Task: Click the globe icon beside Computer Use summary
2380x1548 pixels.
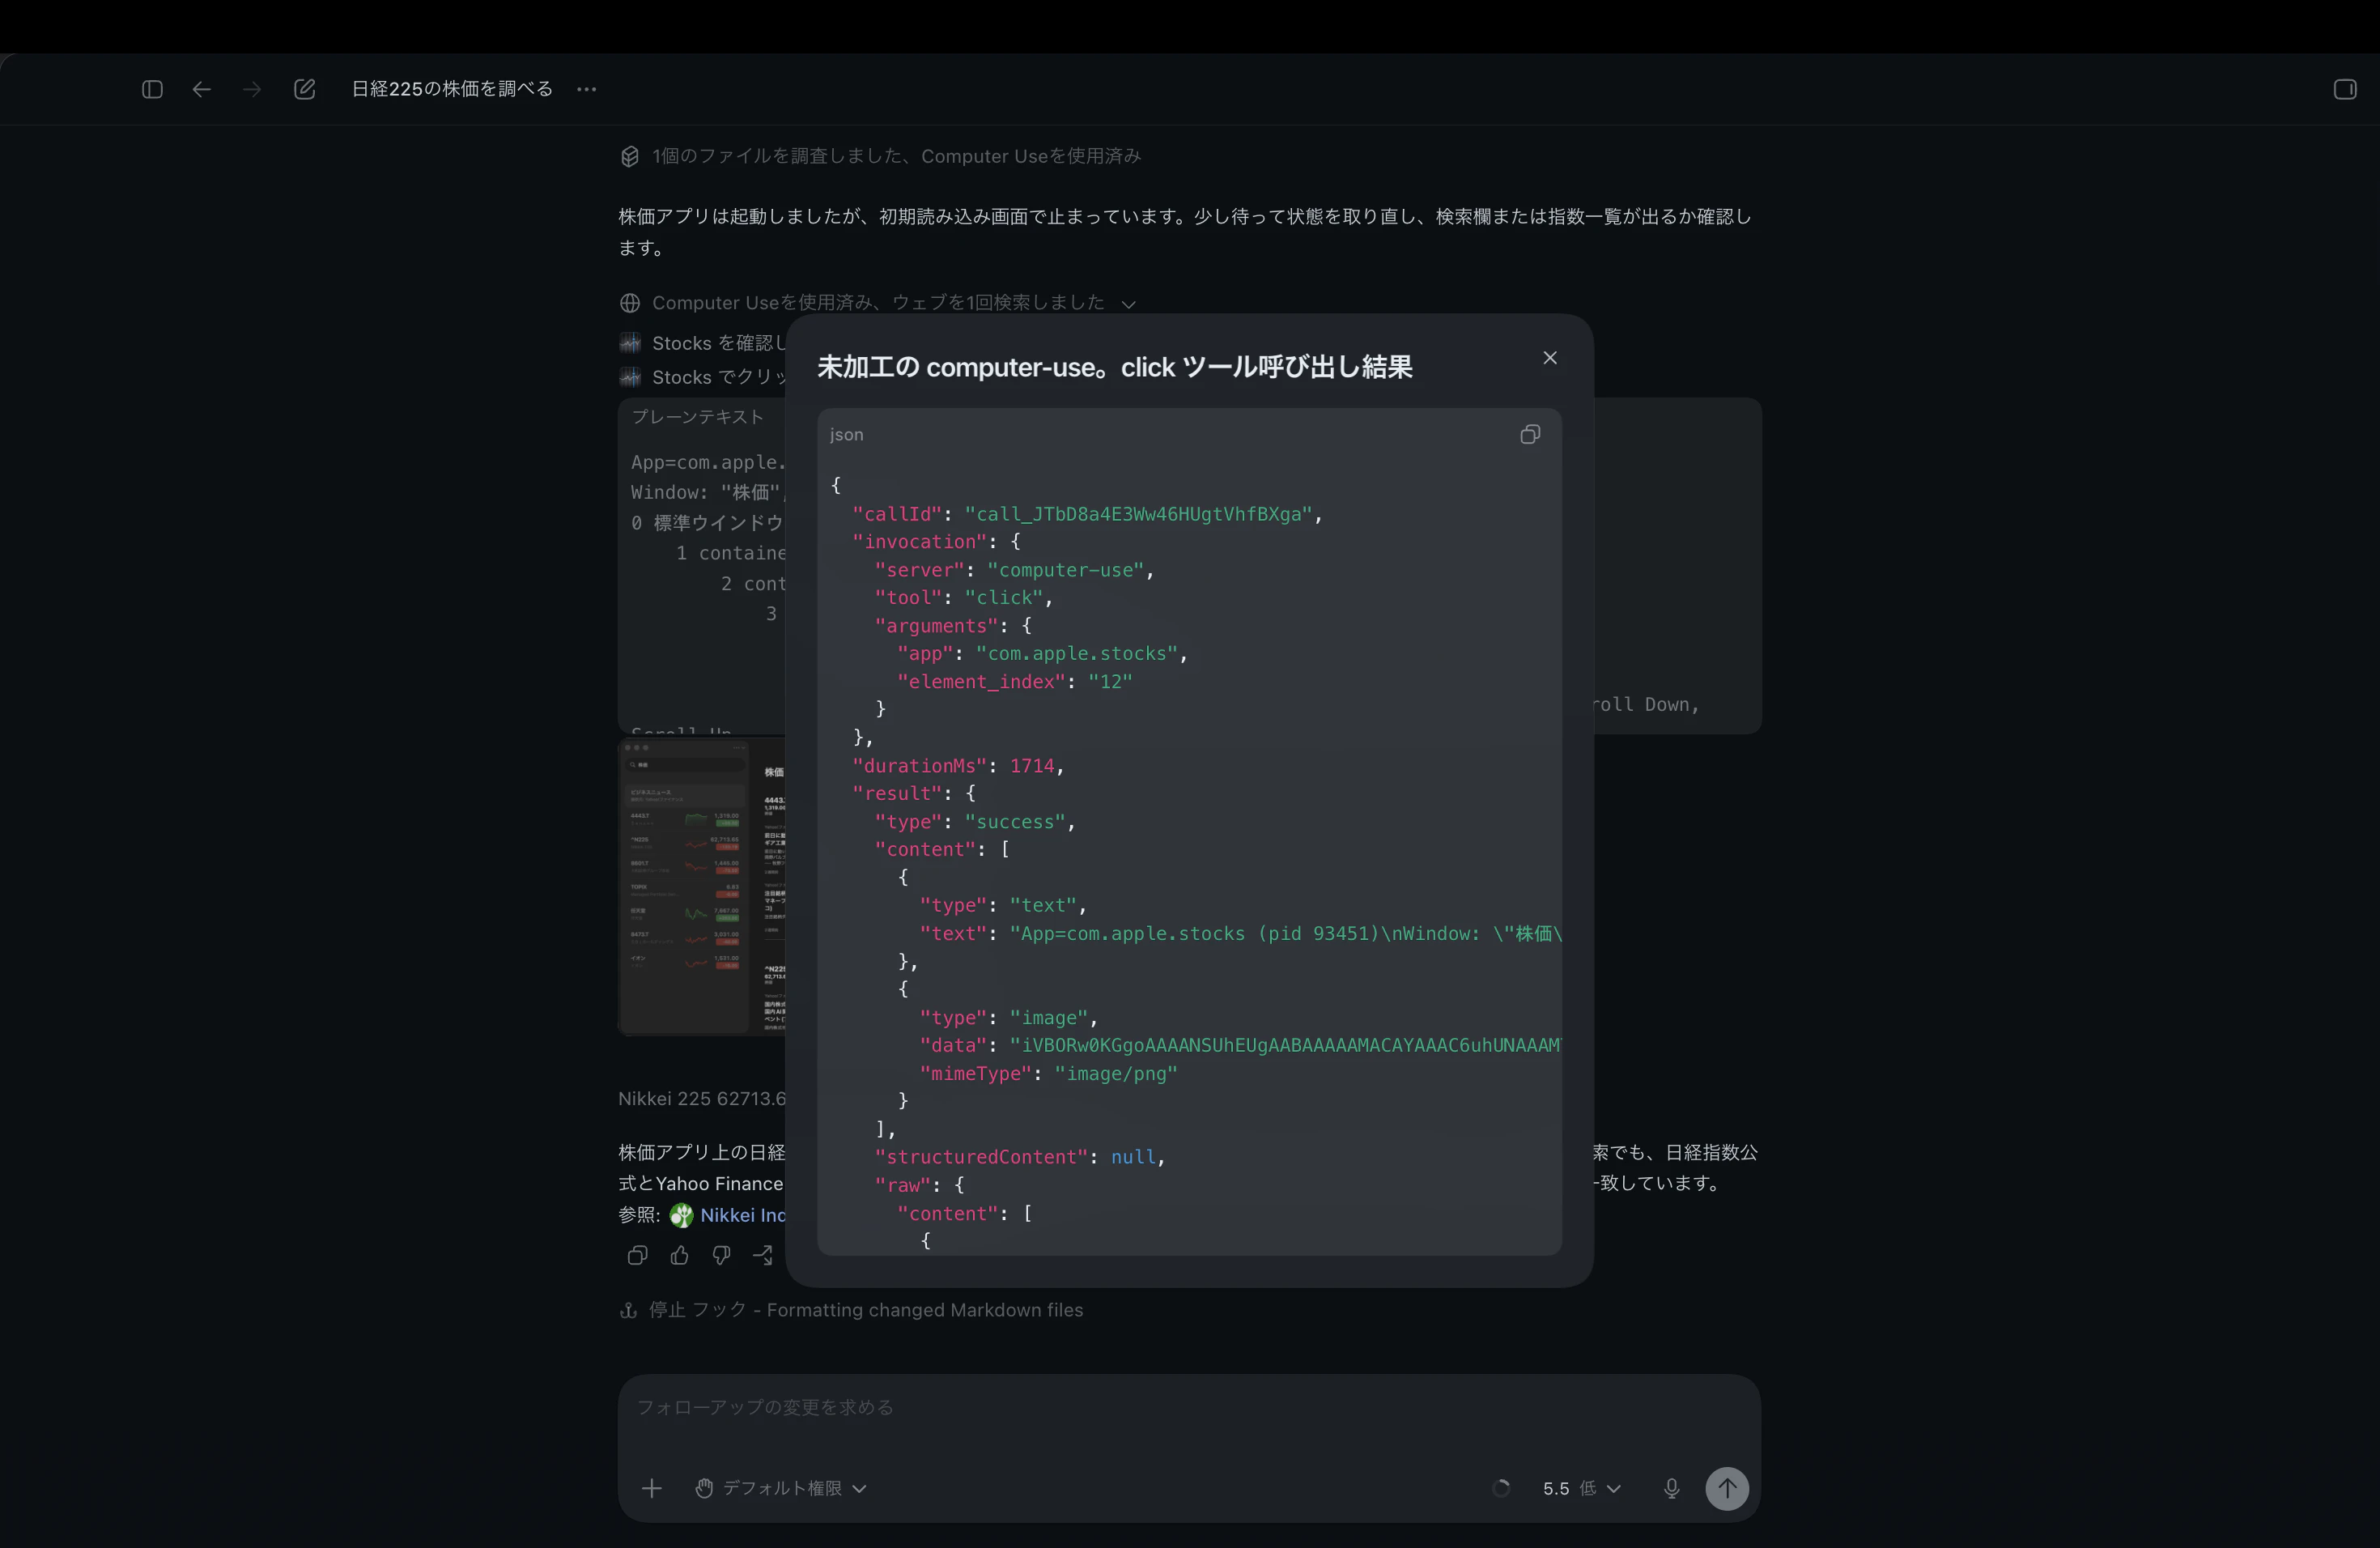Action: (x=630, y=303)
